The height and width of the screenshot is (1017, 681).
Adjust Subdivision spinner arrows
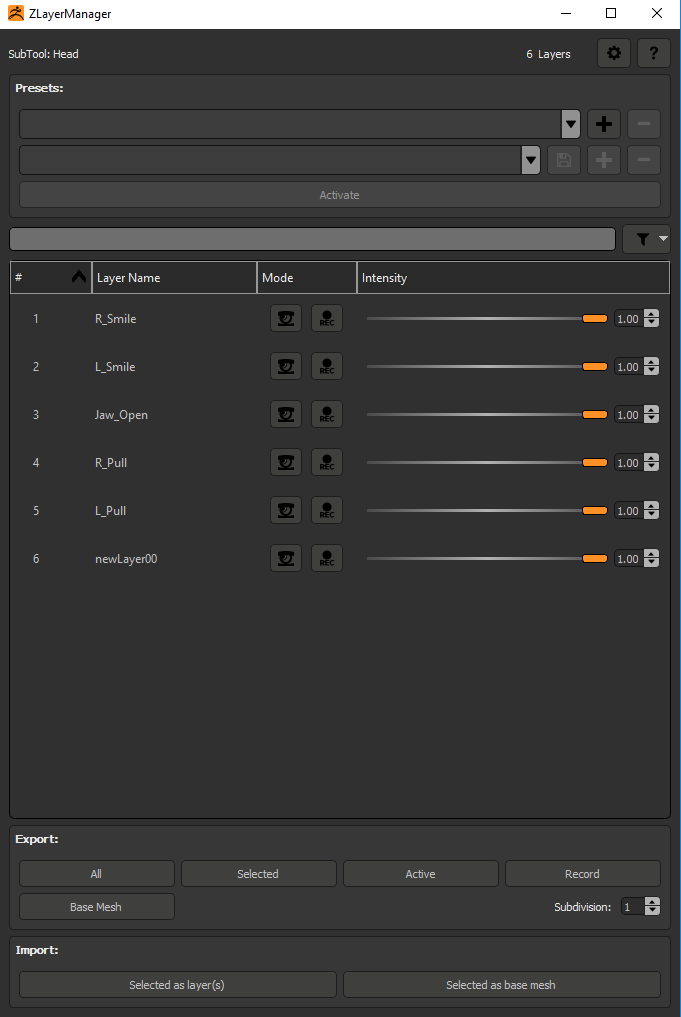[652, 907]
